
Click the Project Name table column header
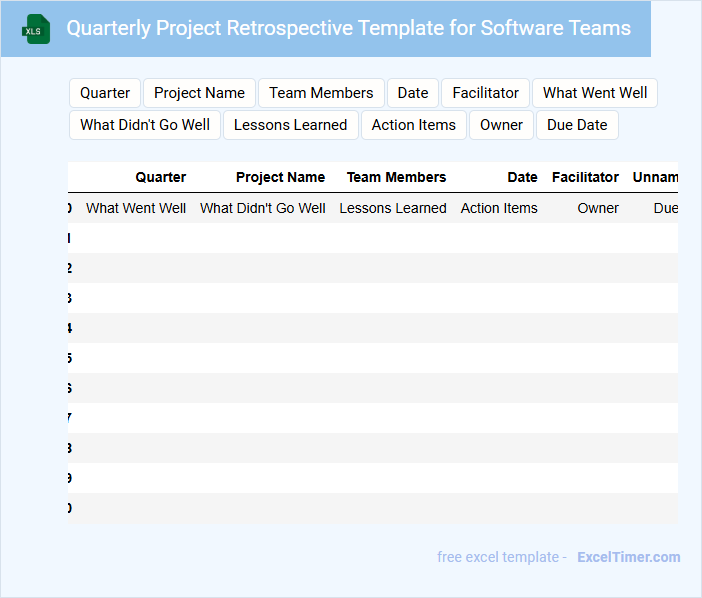pyautogui.click(x=280, y=177)
